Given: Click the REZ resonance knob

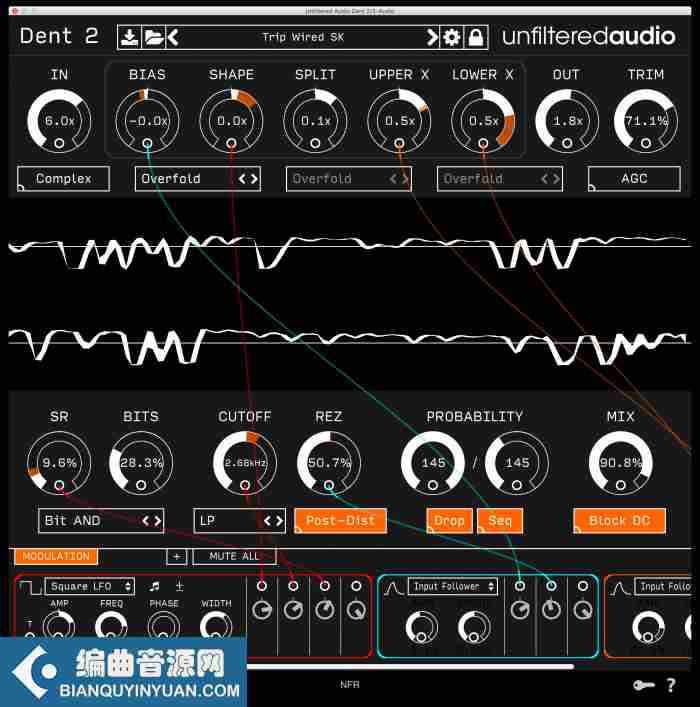Looking at the screenshot, I should tap(329, 463).
